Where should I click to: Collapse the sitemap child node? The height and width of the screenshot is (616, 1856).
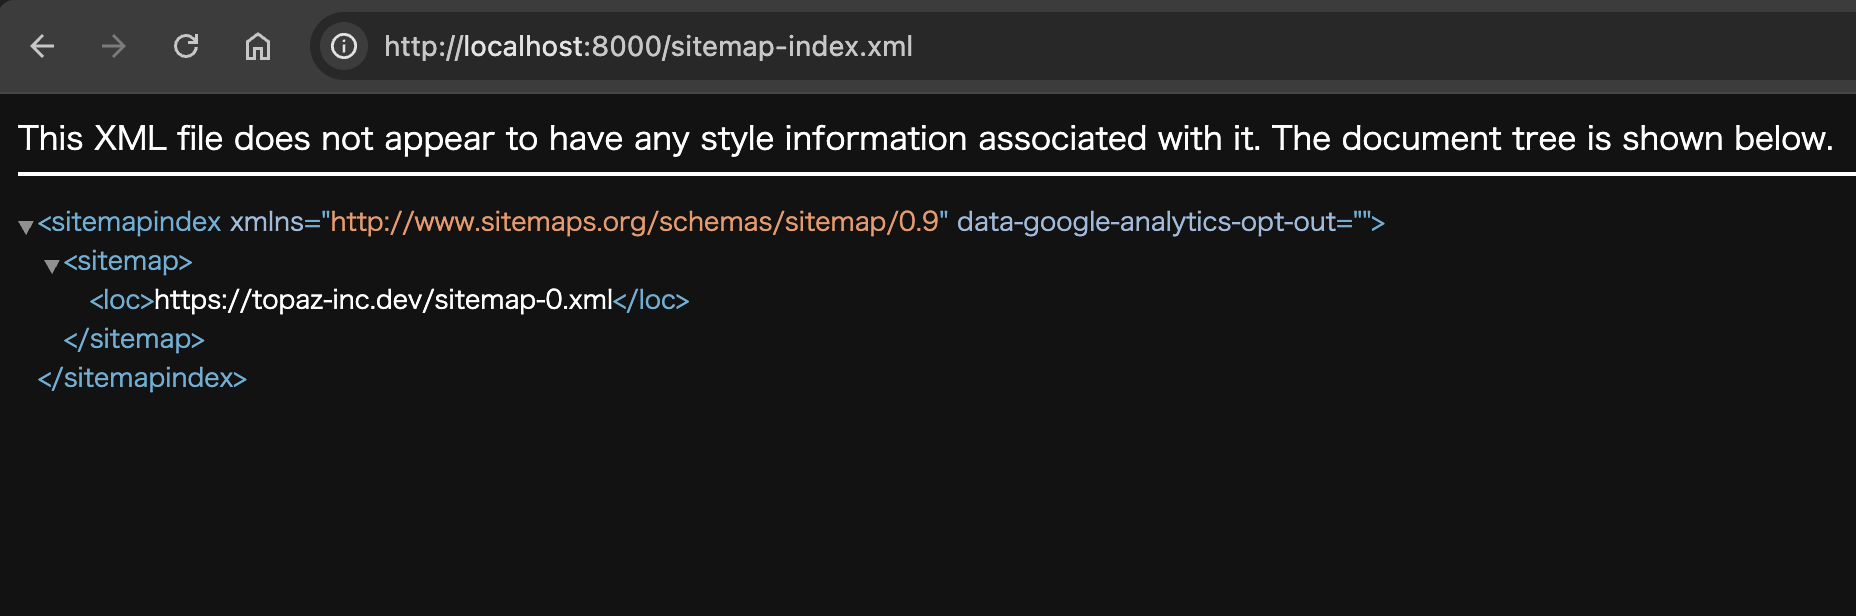52,266
